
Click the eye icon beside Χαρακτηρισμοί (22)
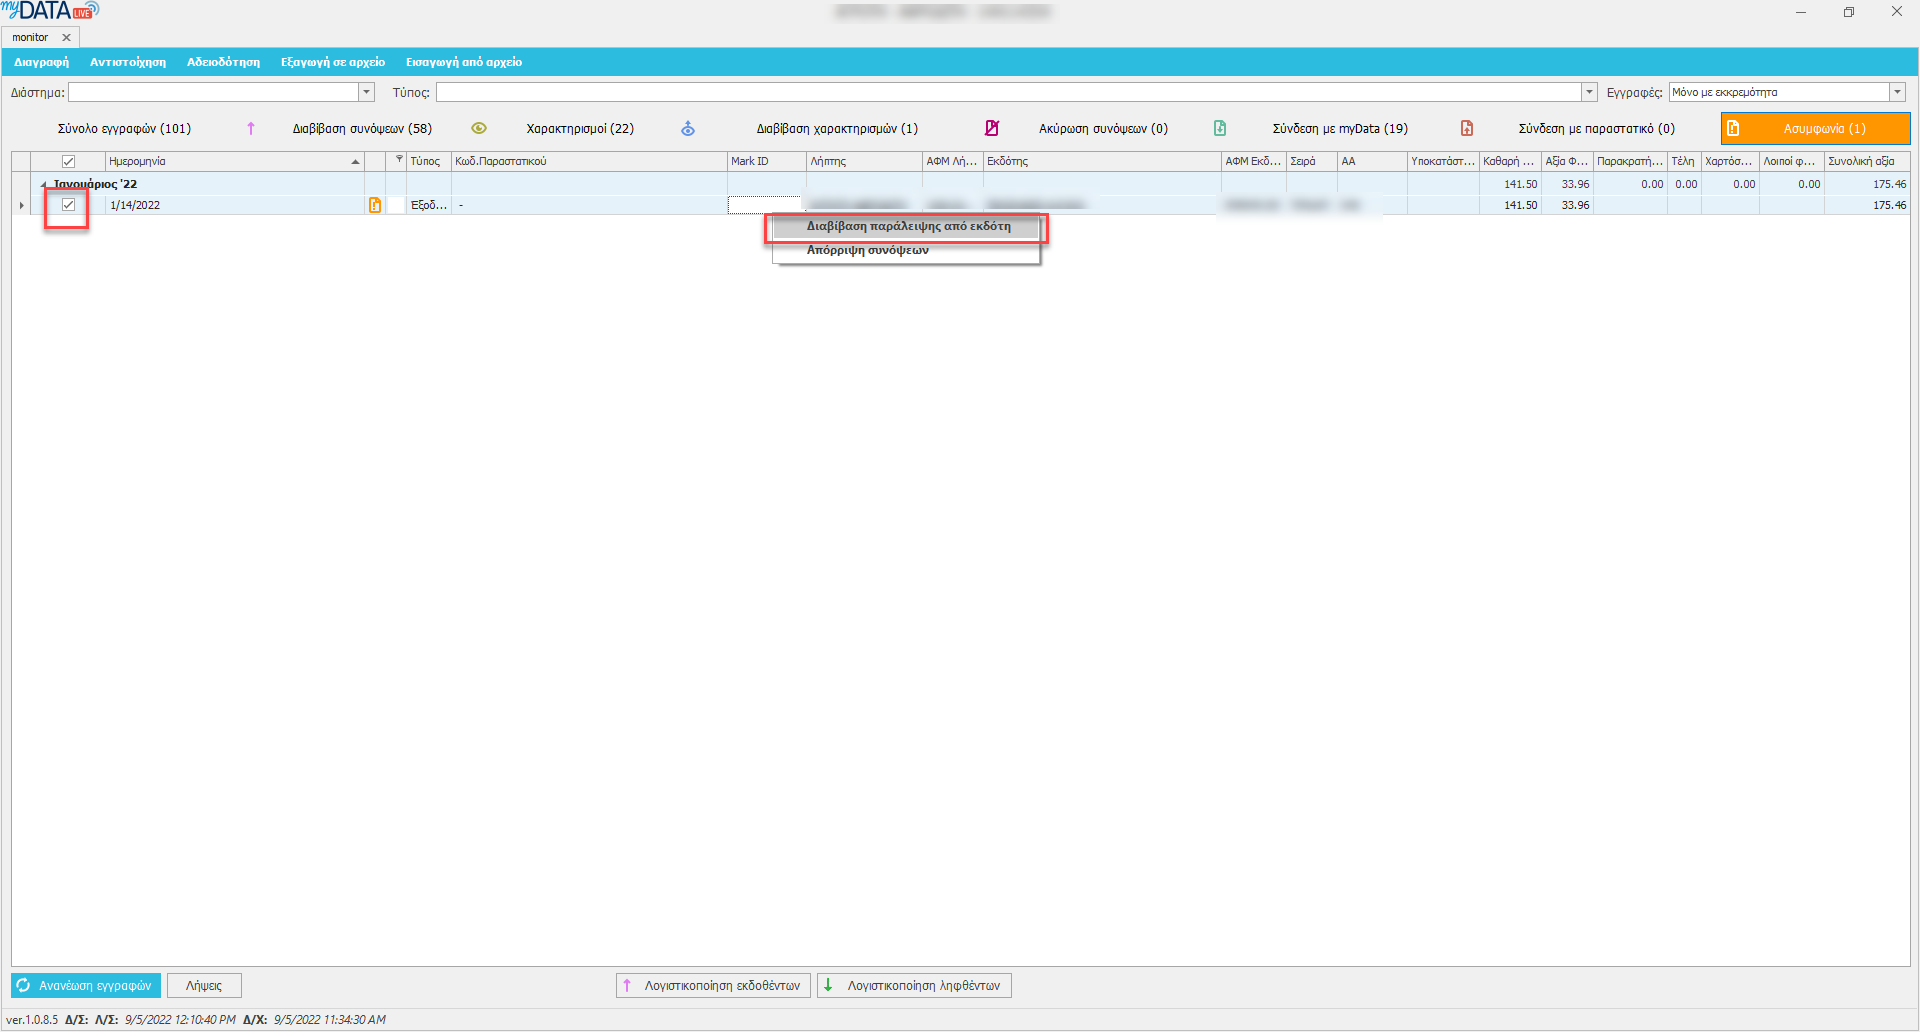pos(479,128)
